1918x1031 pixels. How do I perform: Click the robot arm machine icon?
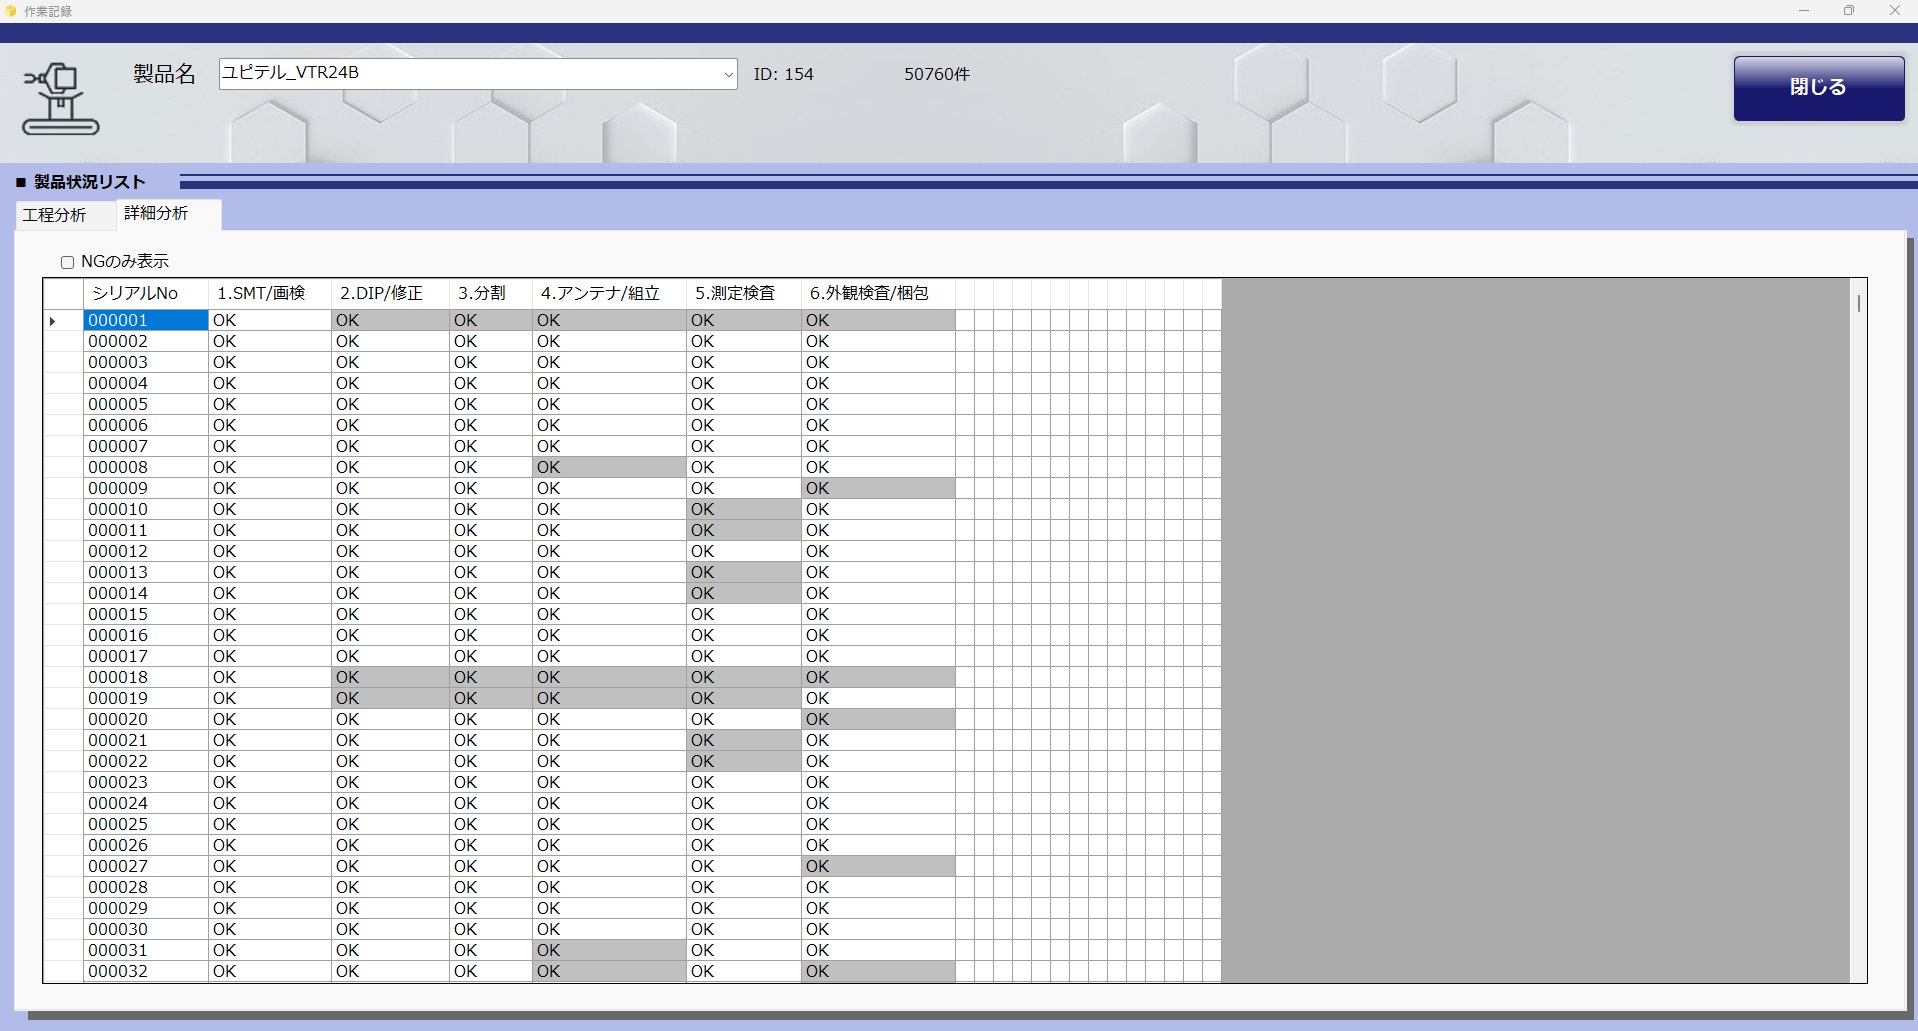[x=60, y=98]
